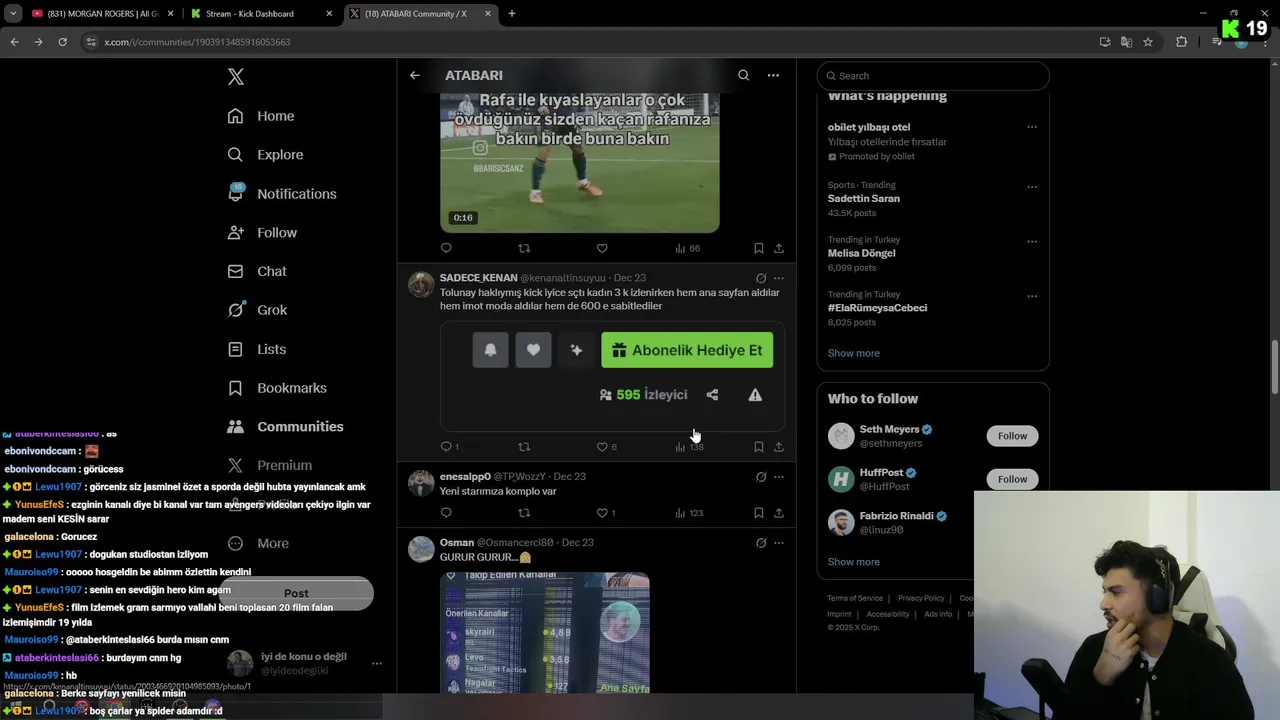Bookmark this page with the star icon

[x=1148, y=42]
